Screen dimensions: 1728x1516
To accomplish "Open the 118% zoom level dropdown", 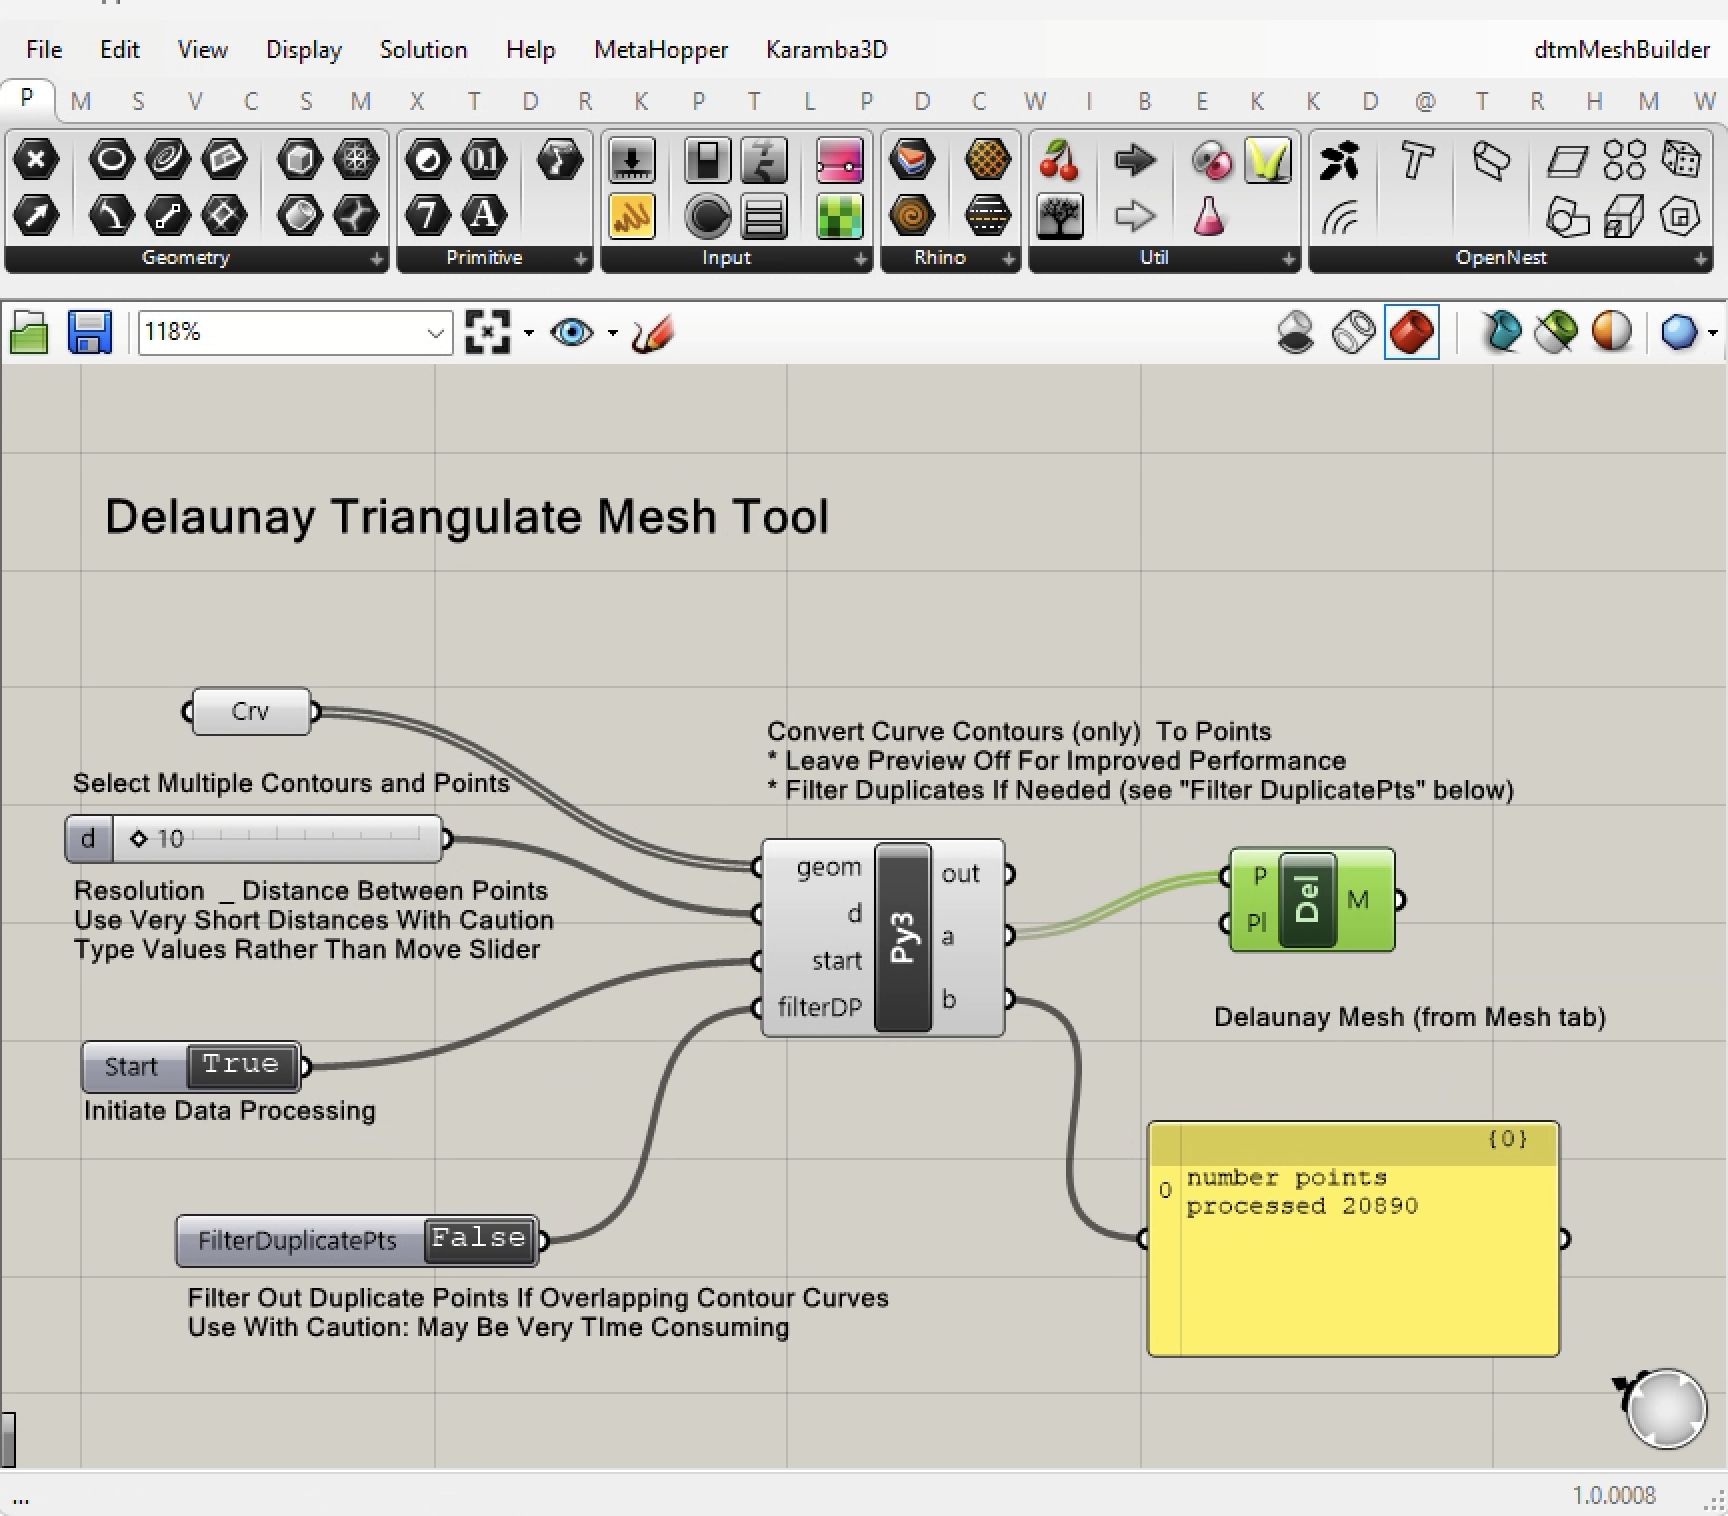I will pyautogui.click(x=435, y=332).
